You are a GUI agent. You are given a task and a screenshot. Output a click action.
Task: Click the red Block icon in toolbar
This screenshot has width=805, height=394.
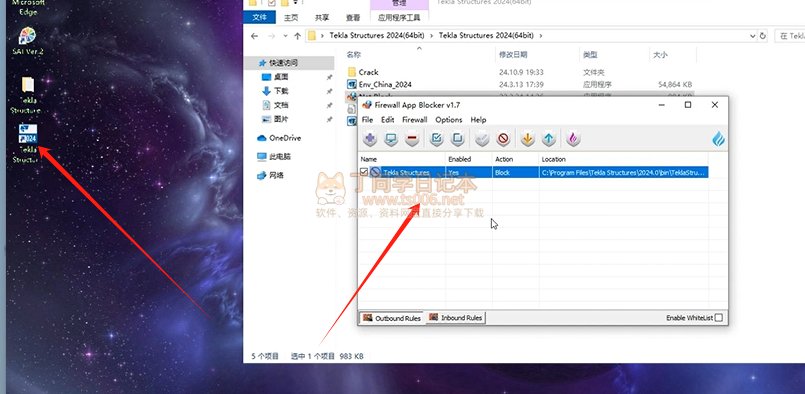(x=503, y=139)
